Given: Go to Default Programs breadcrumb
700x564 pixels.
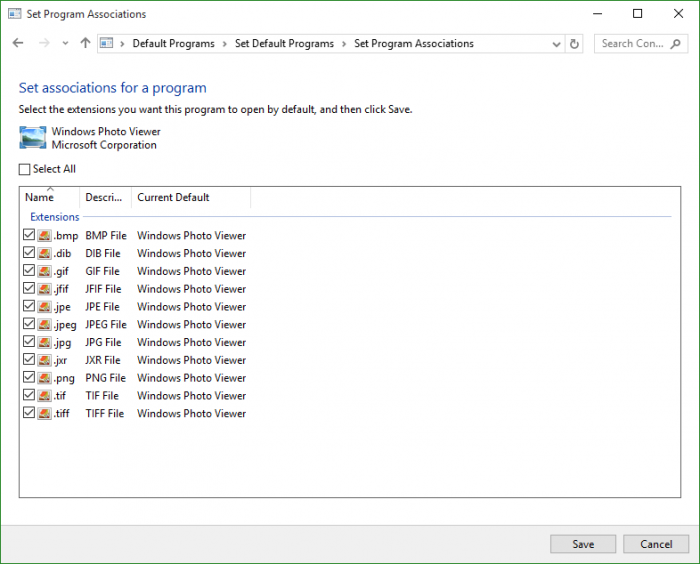Looking at the screenshot, I should (173, 44).
